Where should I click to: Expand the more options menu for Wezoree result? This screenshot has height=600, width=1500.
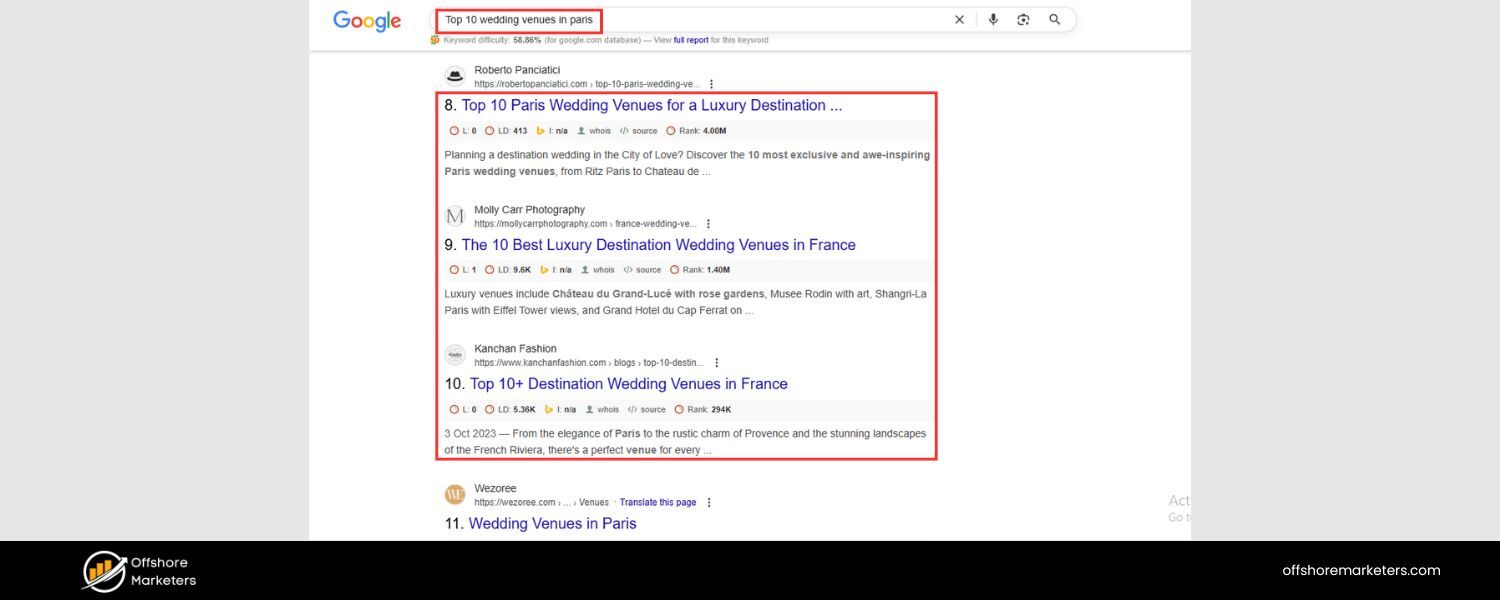coord(709,503)
